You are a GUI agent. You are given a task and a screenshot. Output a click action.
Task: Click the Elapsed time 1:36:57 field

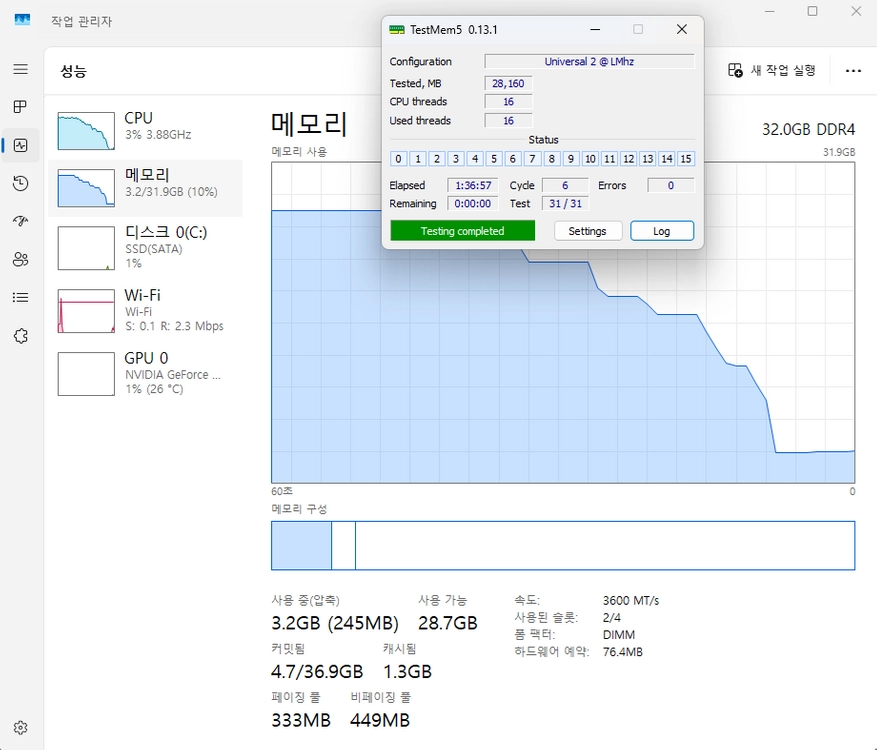tap(473, 185)
